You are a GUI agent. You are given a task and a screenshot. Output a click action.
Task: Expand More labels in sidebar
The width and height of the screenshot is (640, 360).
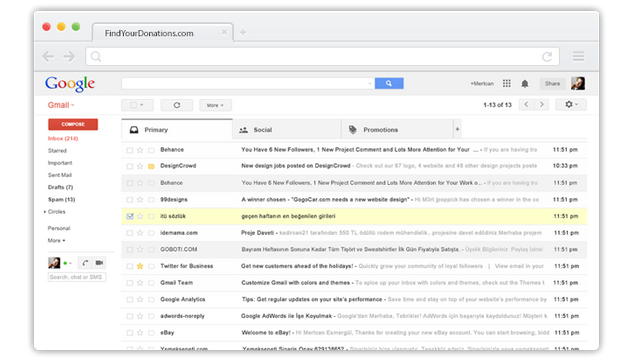[x=56, y=240]
